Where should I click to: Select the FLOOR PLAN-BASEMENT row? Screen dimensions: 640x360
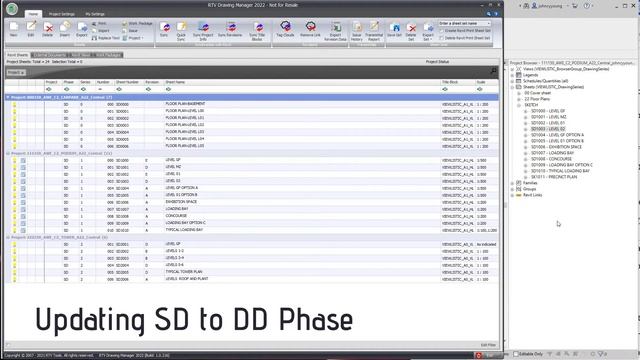click(251, 104)
